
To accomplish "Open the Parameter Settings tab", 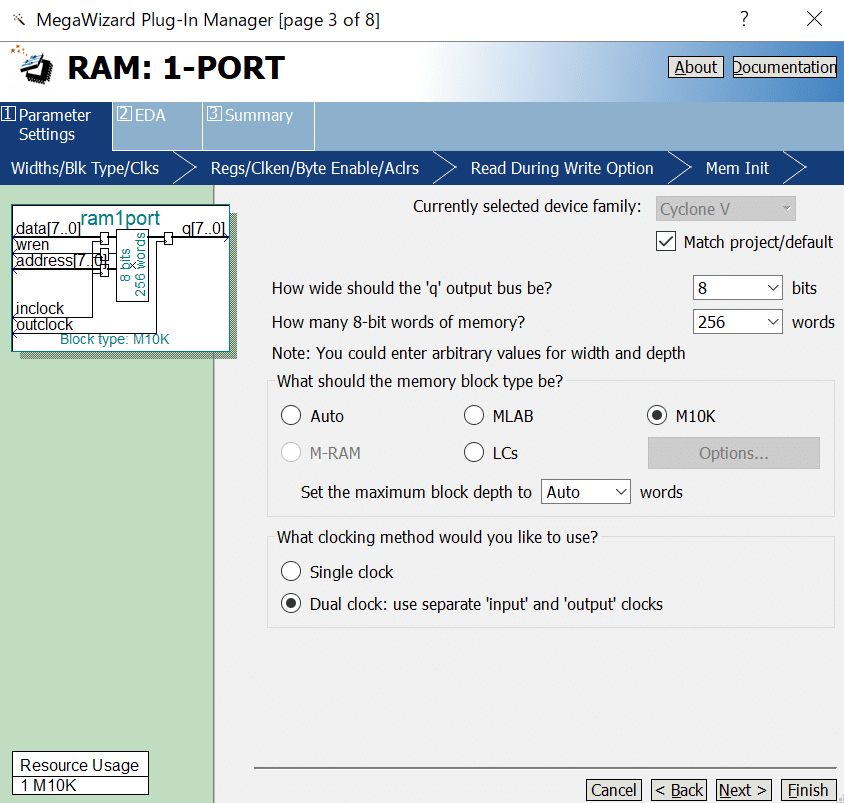I will click(55, 125).
